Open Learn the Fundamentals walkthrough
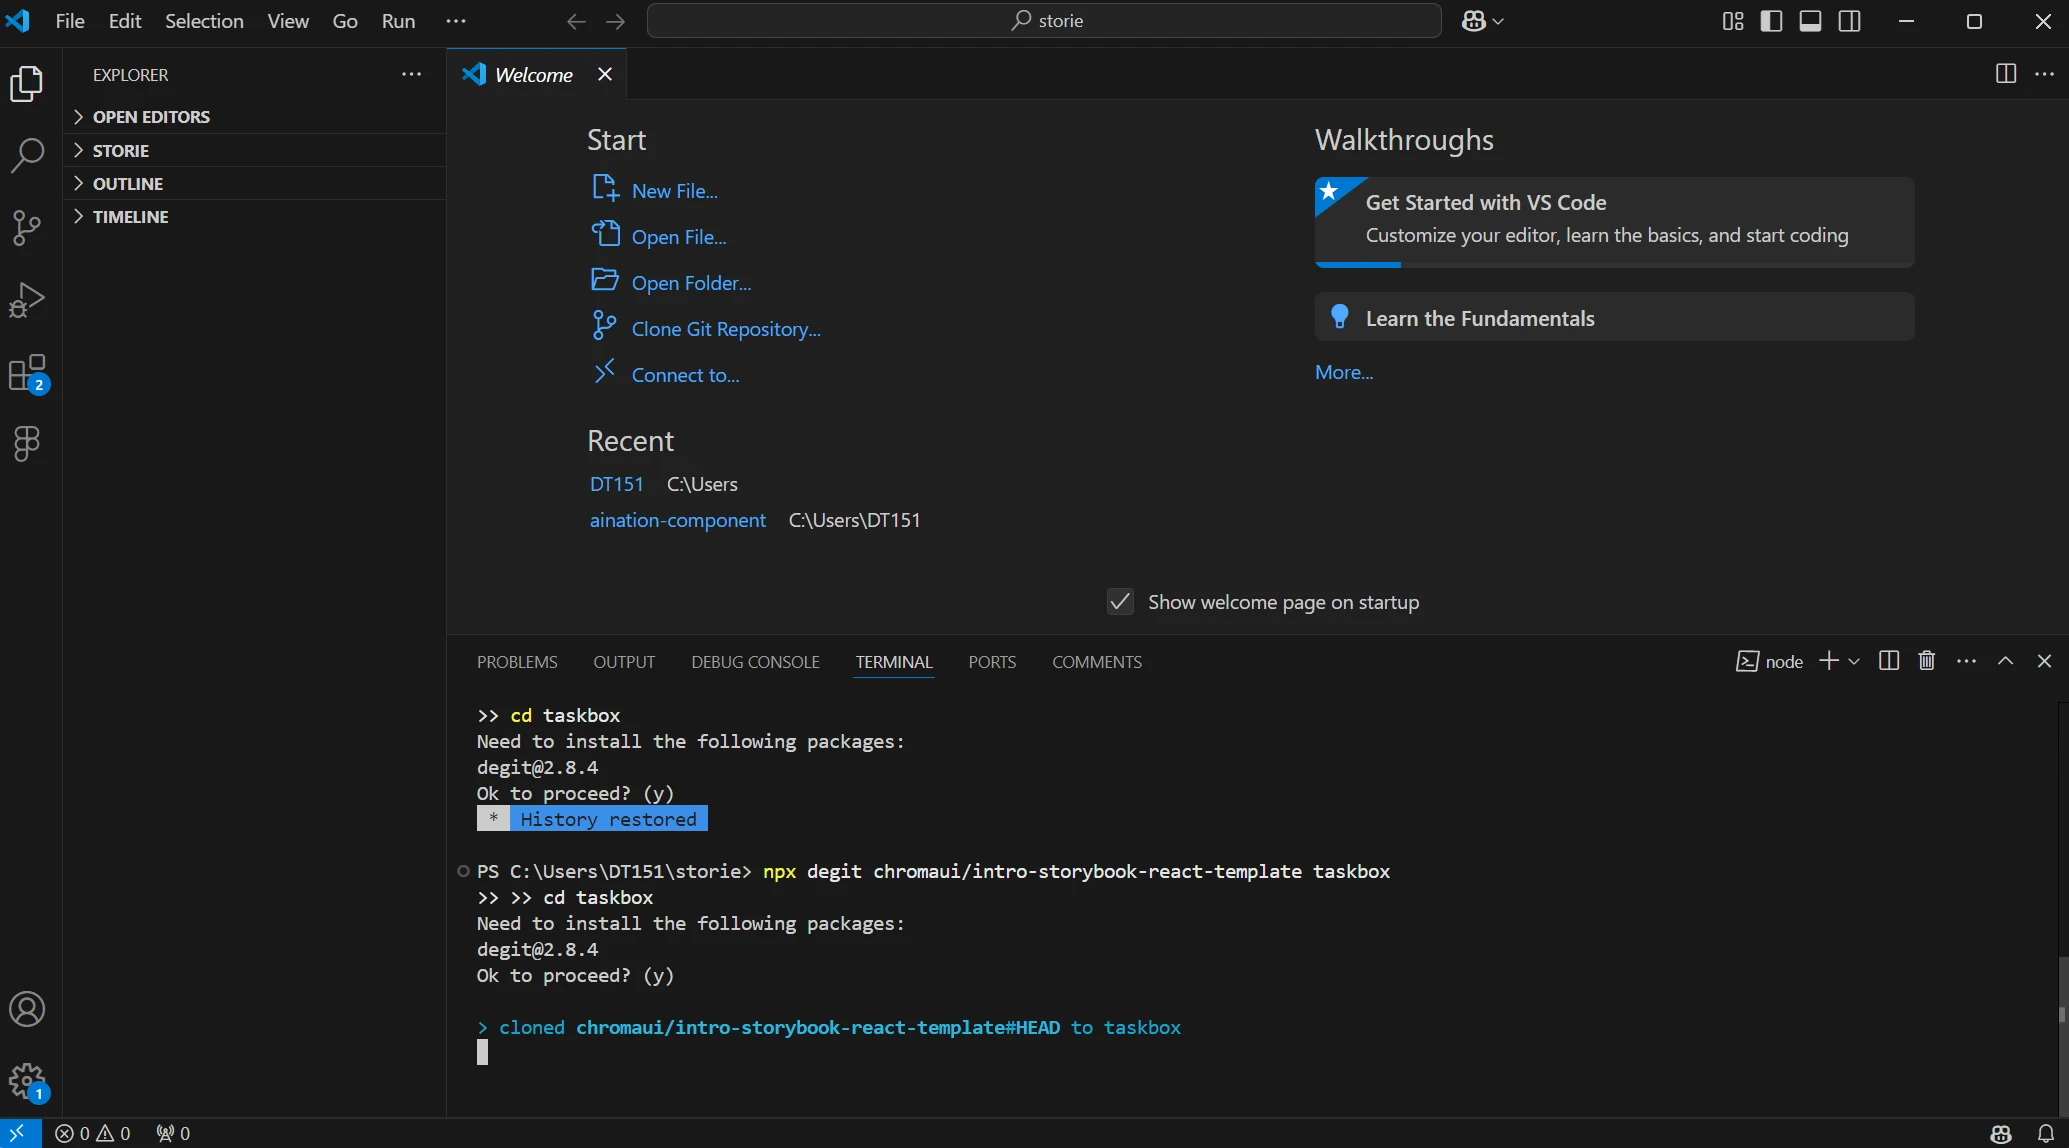This screenshot has height=1148, width=2069. [1615, 318]
